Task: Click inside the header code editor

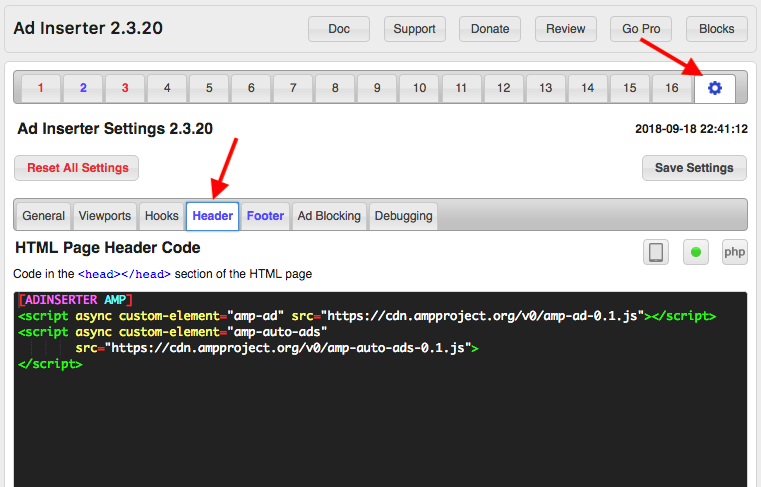Action: (380, 389)
